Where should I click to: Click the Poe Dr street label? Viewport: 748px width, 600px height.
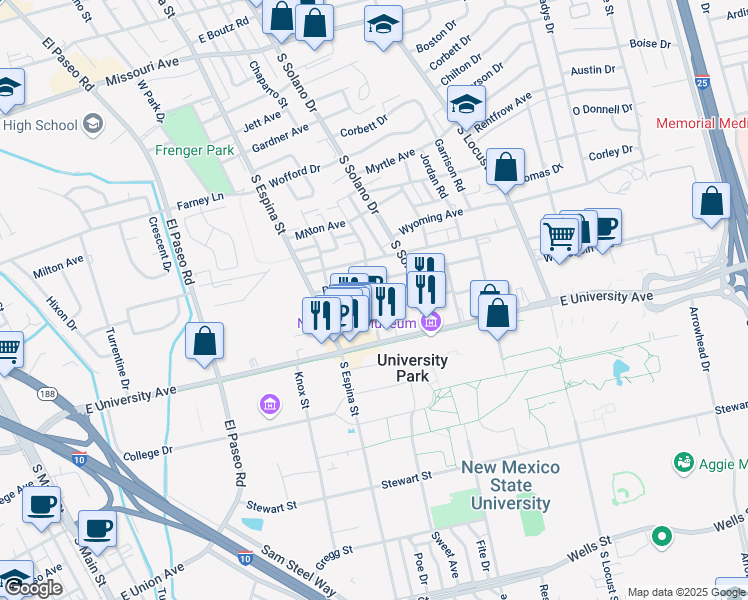(x=421, y=569)
